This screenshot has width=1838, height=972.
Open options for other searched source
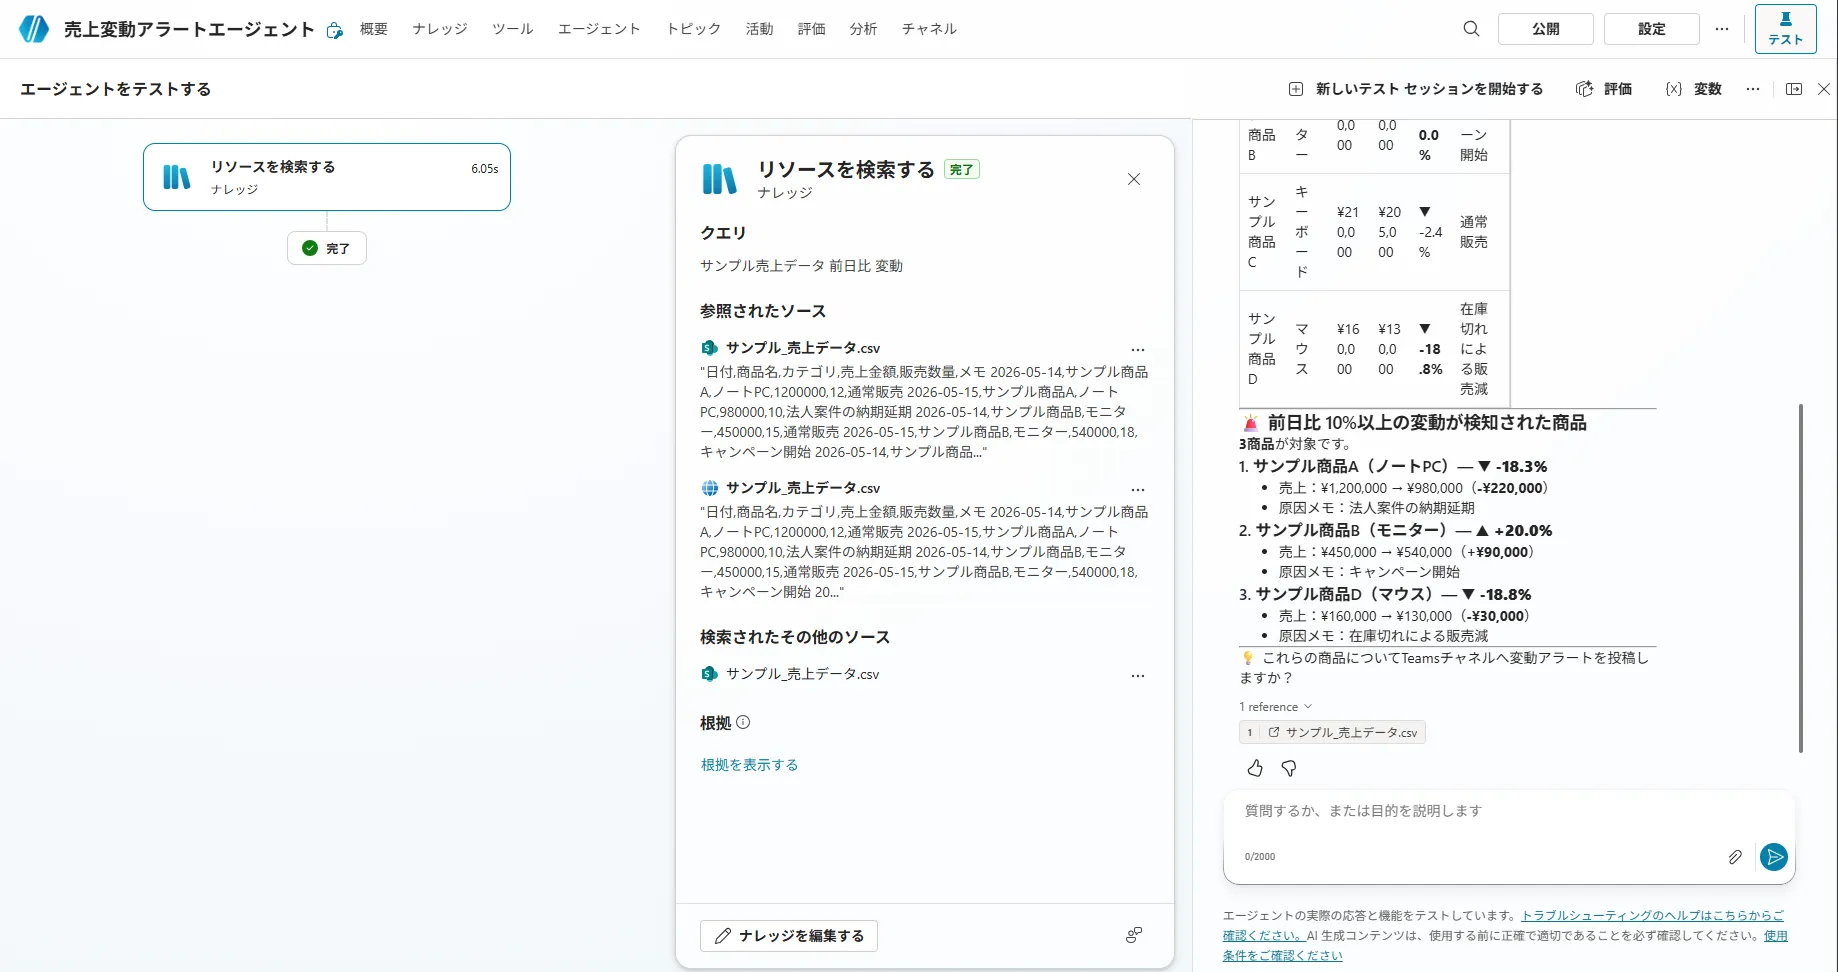pos(1137,676)
